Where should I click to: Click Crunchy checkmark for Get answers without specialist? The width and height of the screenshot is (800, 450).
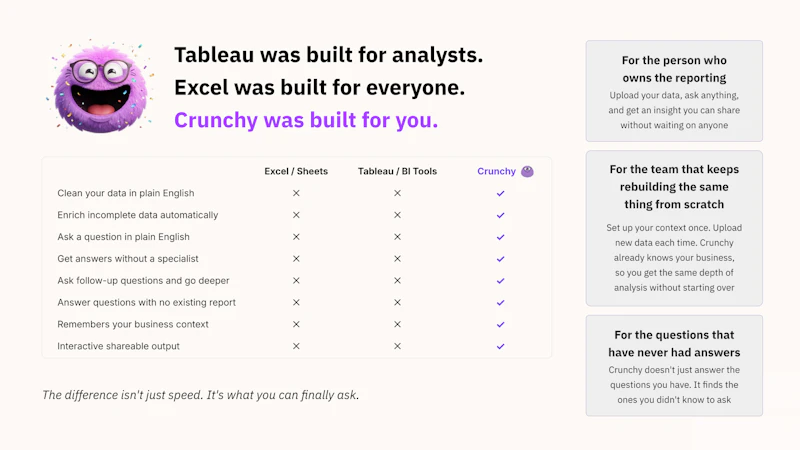pyautogui.click(x=501, y=259)
